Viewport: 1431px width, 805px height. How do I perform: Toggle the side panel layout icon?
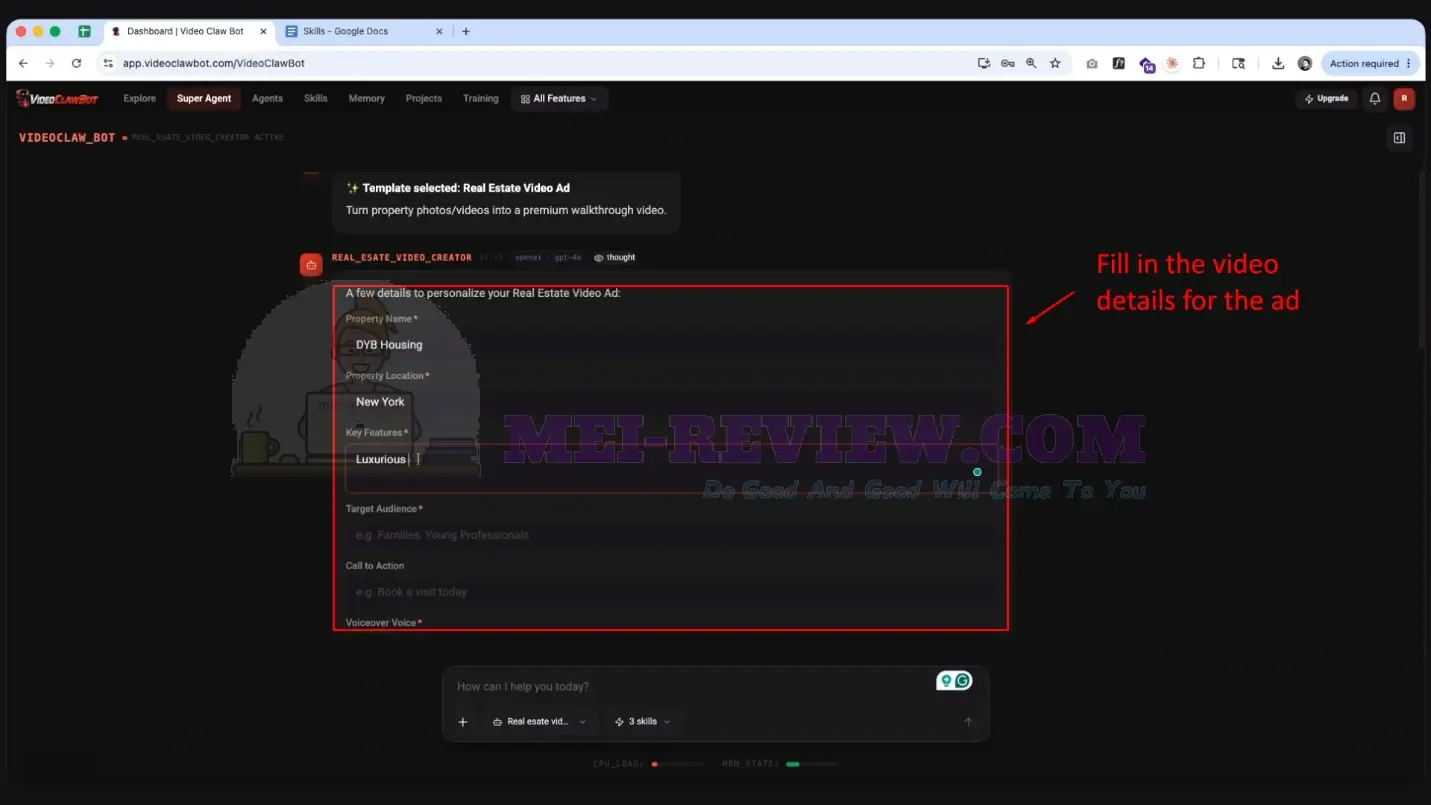(x=1399, y=138)
